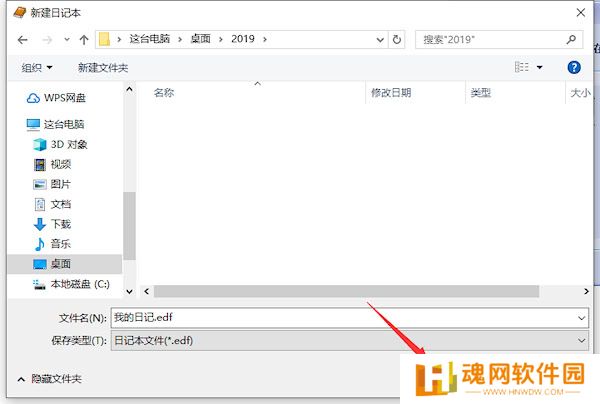This screenshot has width=600, height=404.
Task: Click the file list horizontal scrollbar thumb
Action: coord(346,292)
